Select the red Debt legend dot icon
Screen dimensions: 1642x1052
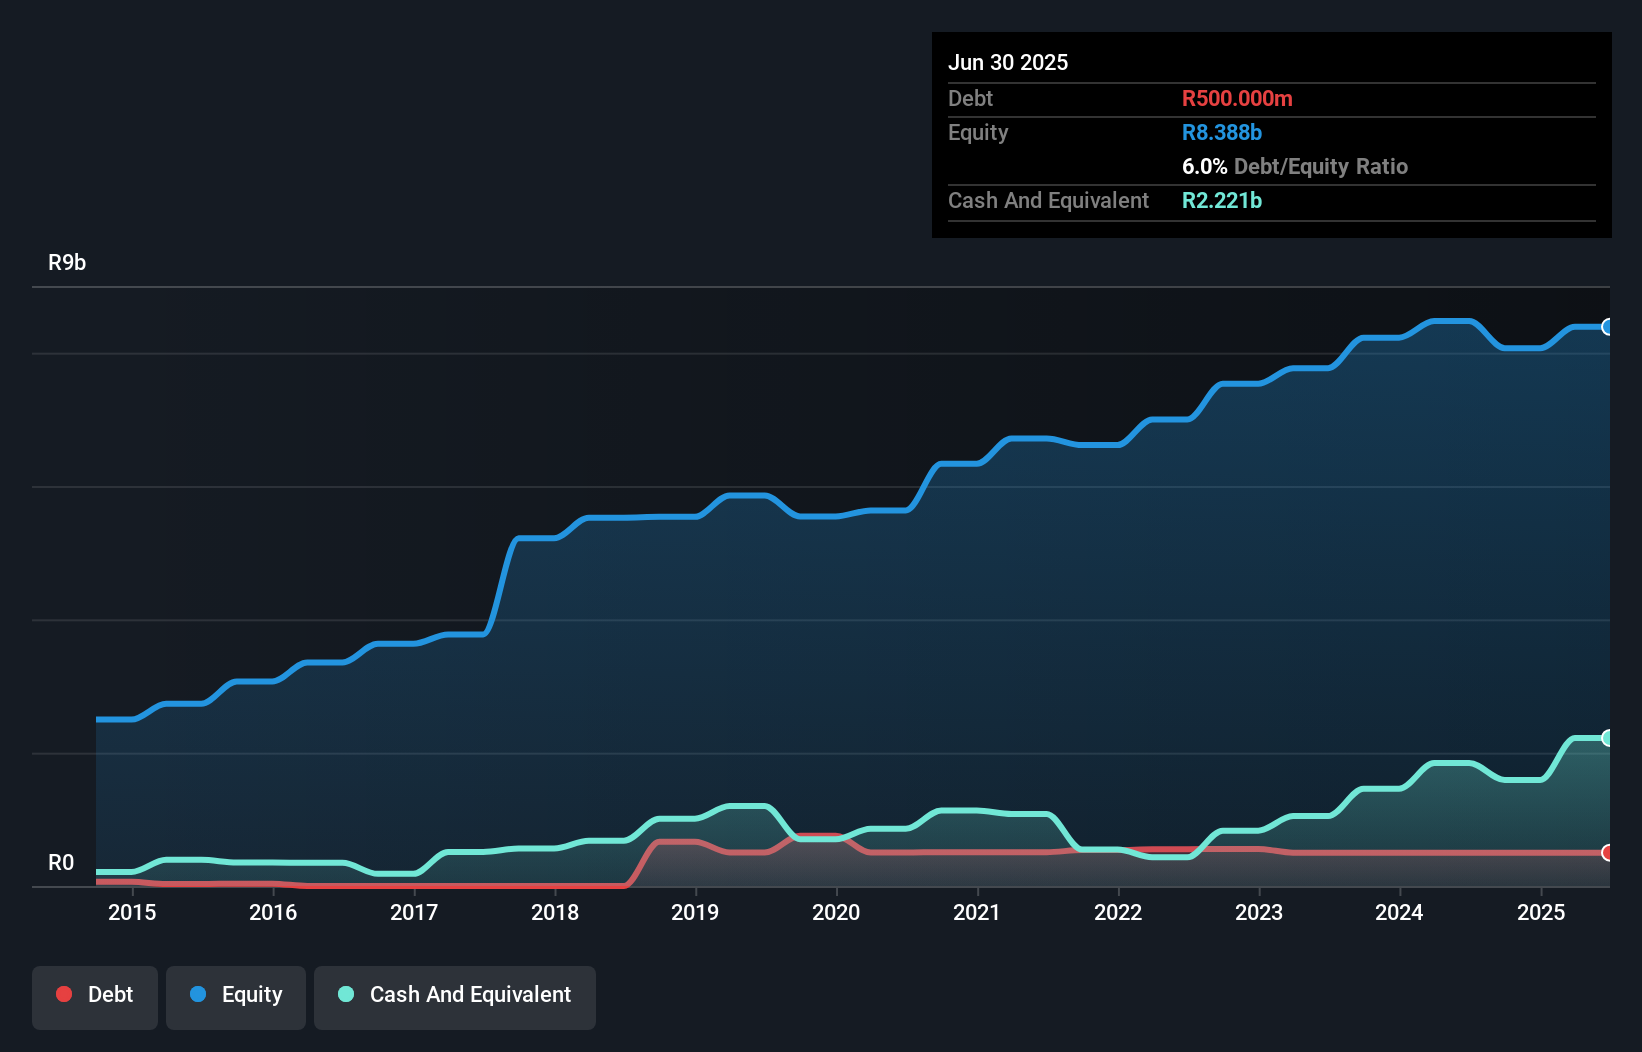[x=62, y=994]
